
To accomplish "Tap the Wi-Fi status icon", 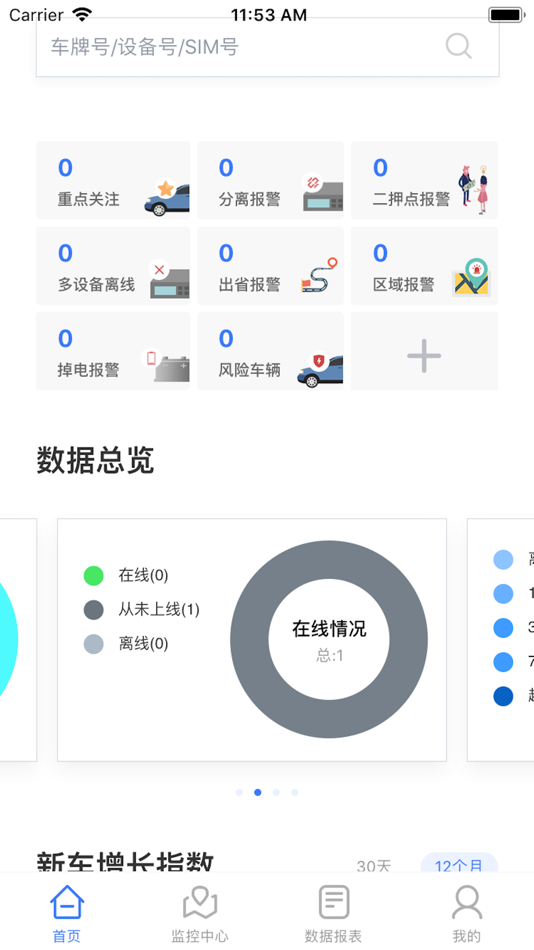I will (82, 14).
